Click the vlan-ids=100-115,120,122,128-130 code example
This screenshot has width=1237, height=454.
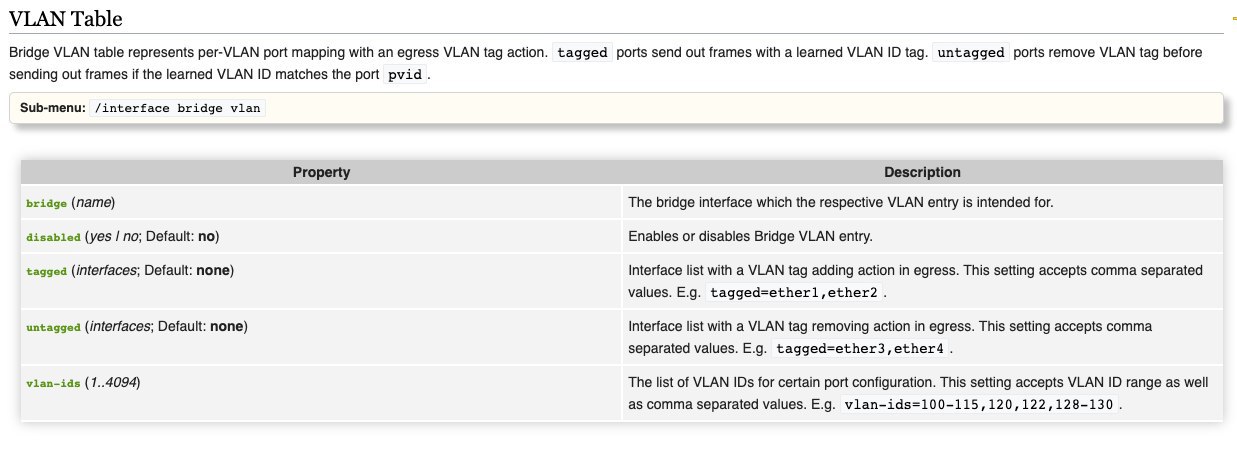[978, 405]
